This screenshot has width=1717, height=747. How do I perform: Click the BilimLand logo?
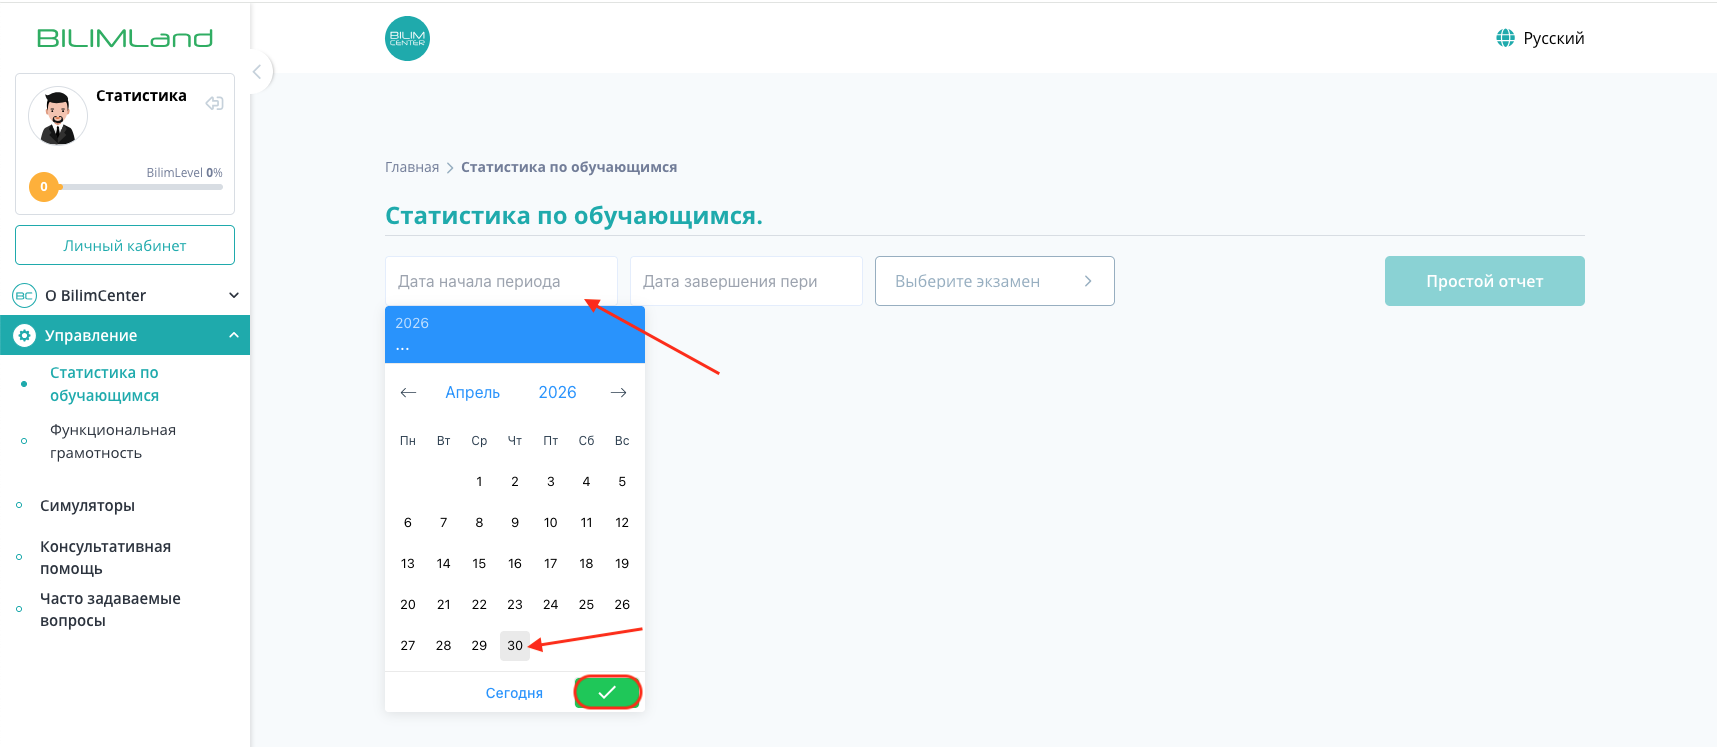pyautogui.click(x=125, y=38)
